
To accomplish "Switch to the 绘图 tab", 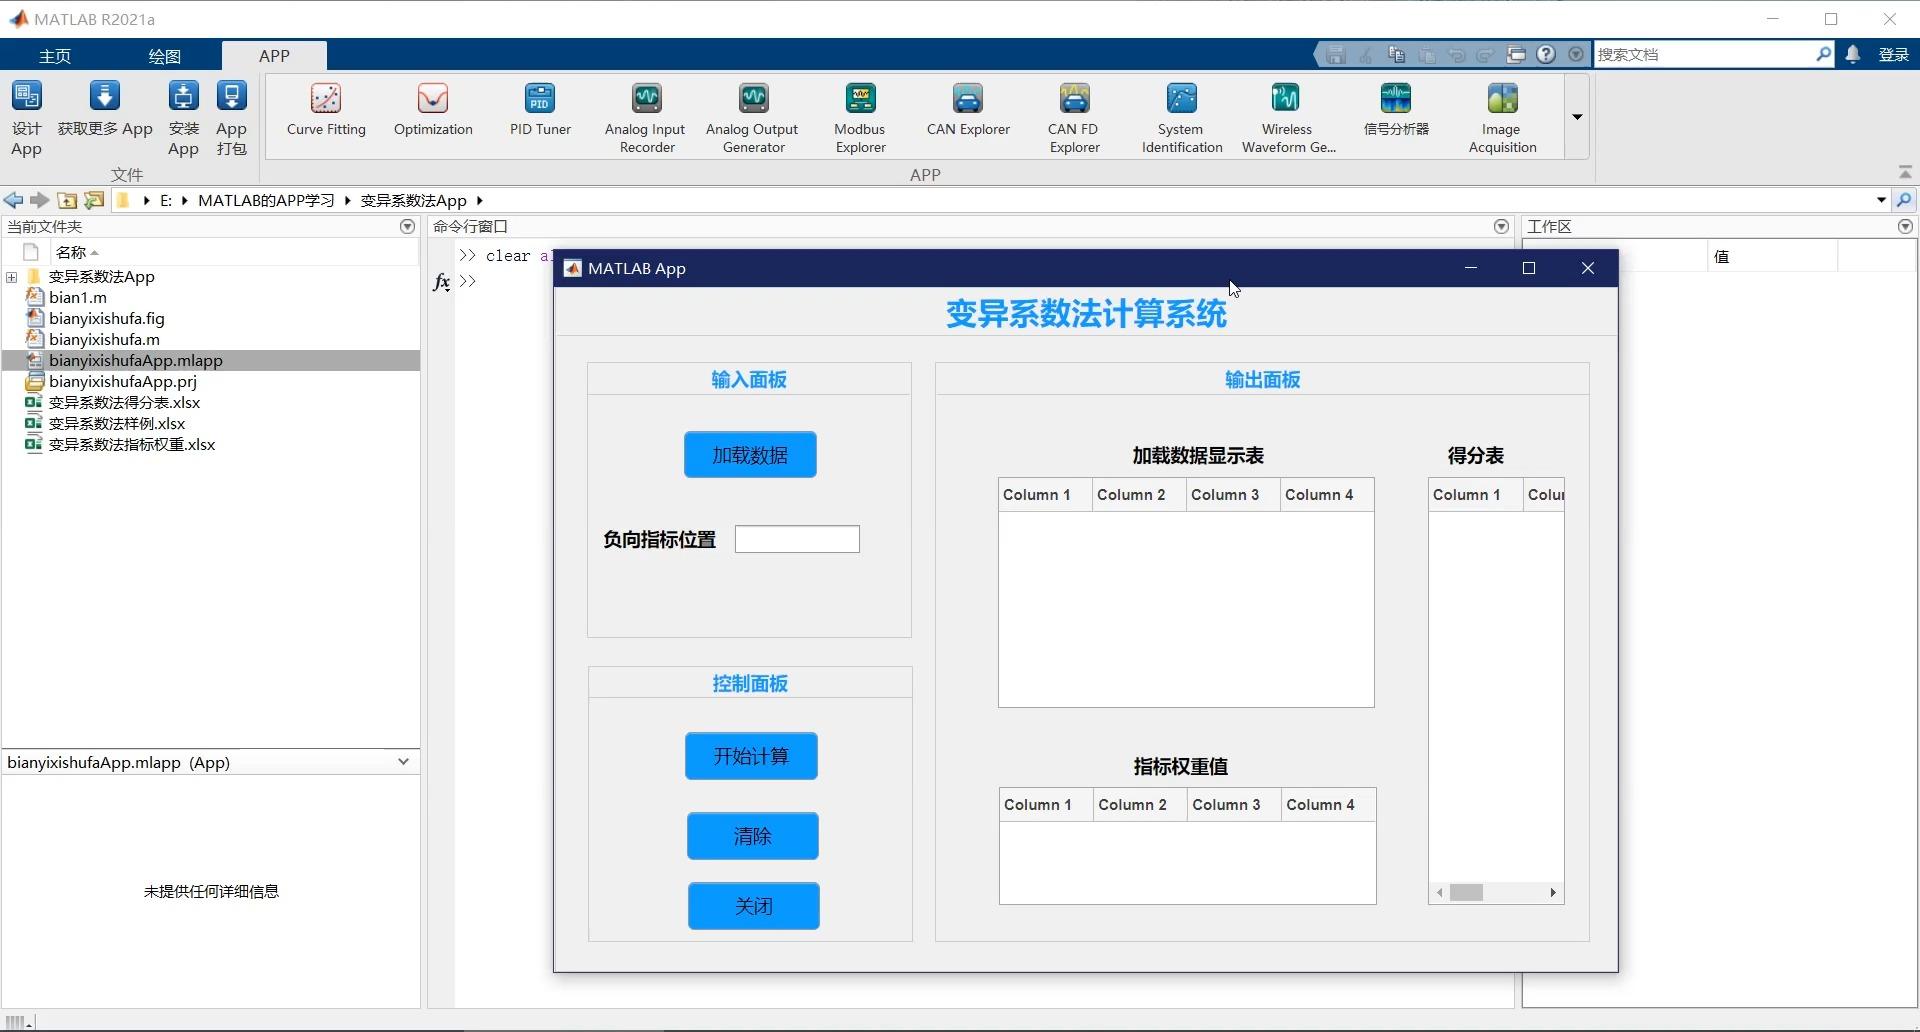I will coord(164,56).
